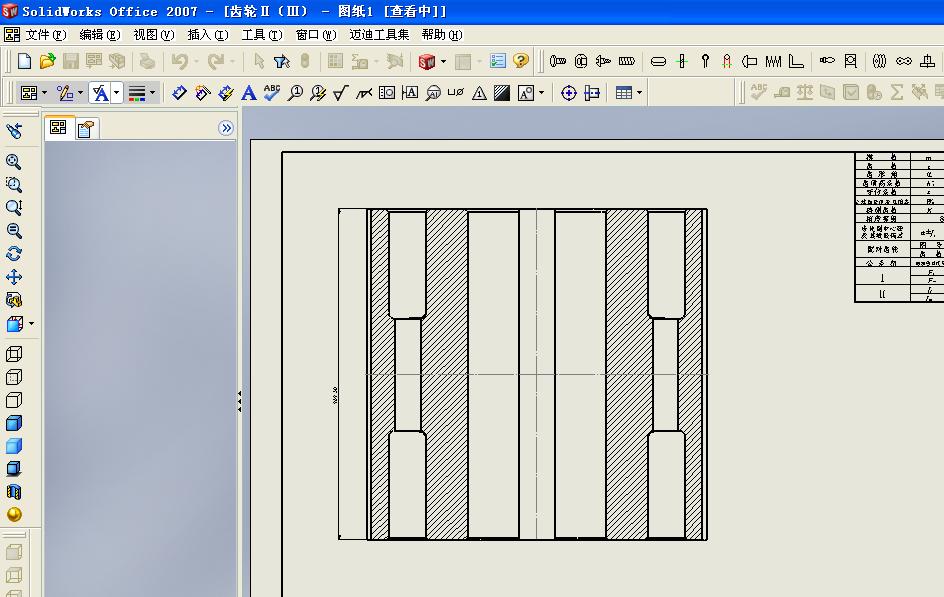Open the Block tool dropdown arrow
This screenshot has width=944, height=597.
click(x=541, y=93)
